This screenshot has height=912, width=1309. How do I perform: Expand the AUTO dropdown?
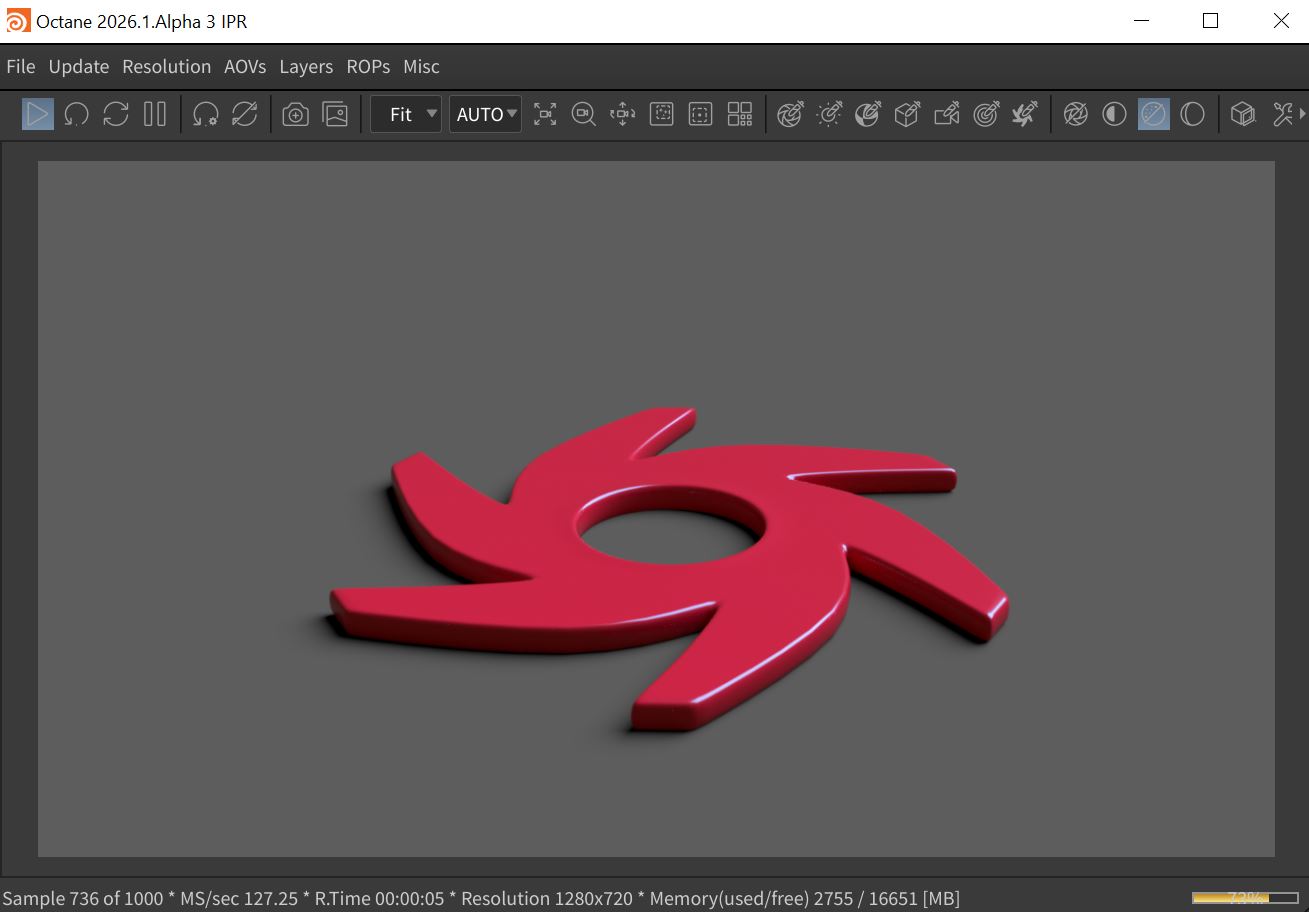(x=486, y=114)
